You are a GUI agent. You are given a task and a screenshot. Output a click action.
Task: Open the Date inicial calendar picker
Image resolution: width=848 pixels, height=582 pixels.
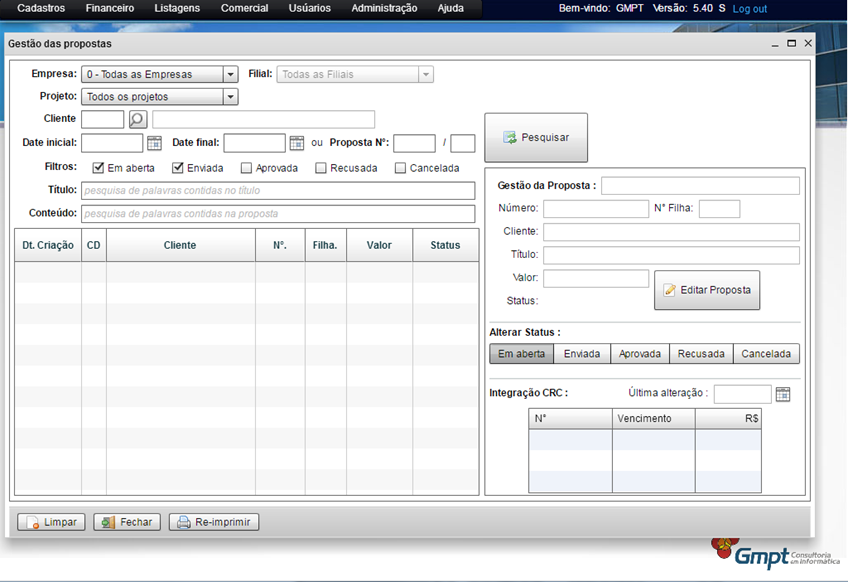pyautogui.click(x=154, y=143)
